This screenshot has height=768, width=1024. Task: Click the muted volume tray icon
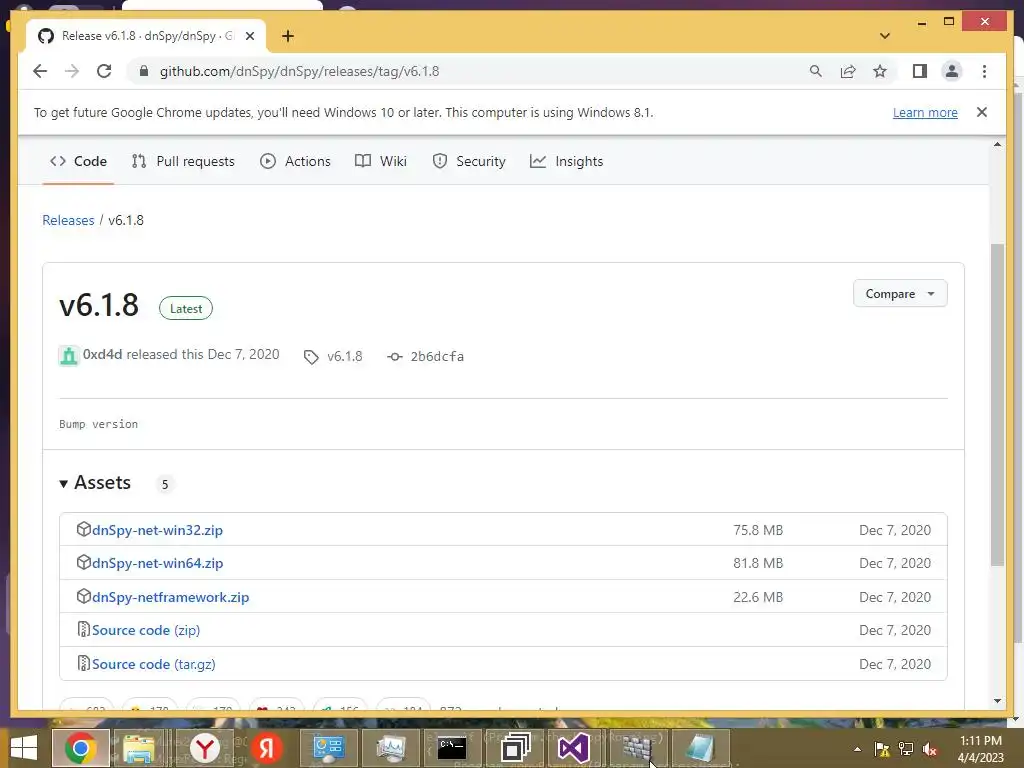click(x=930, y=749)
